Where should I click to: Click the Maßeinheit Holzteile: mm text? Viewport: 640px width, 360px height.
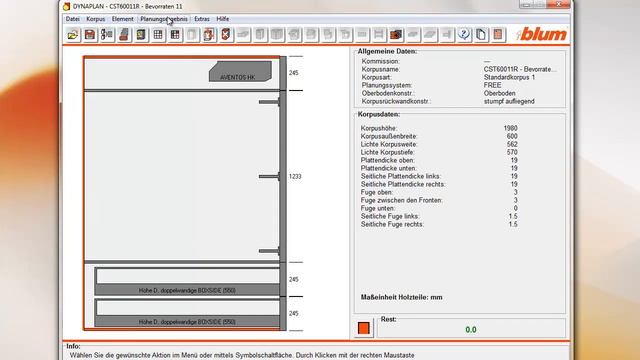coord(402,297)
